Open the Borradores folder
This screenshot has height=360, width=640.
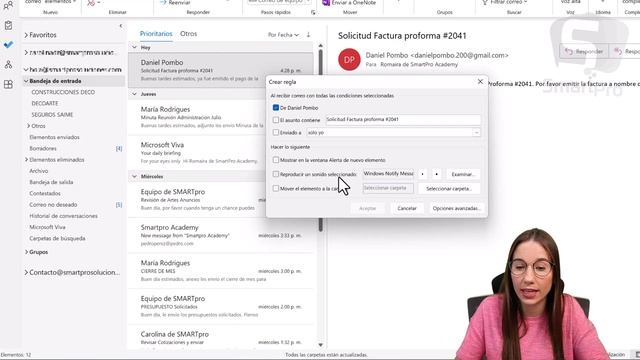[x=43, y=149]
